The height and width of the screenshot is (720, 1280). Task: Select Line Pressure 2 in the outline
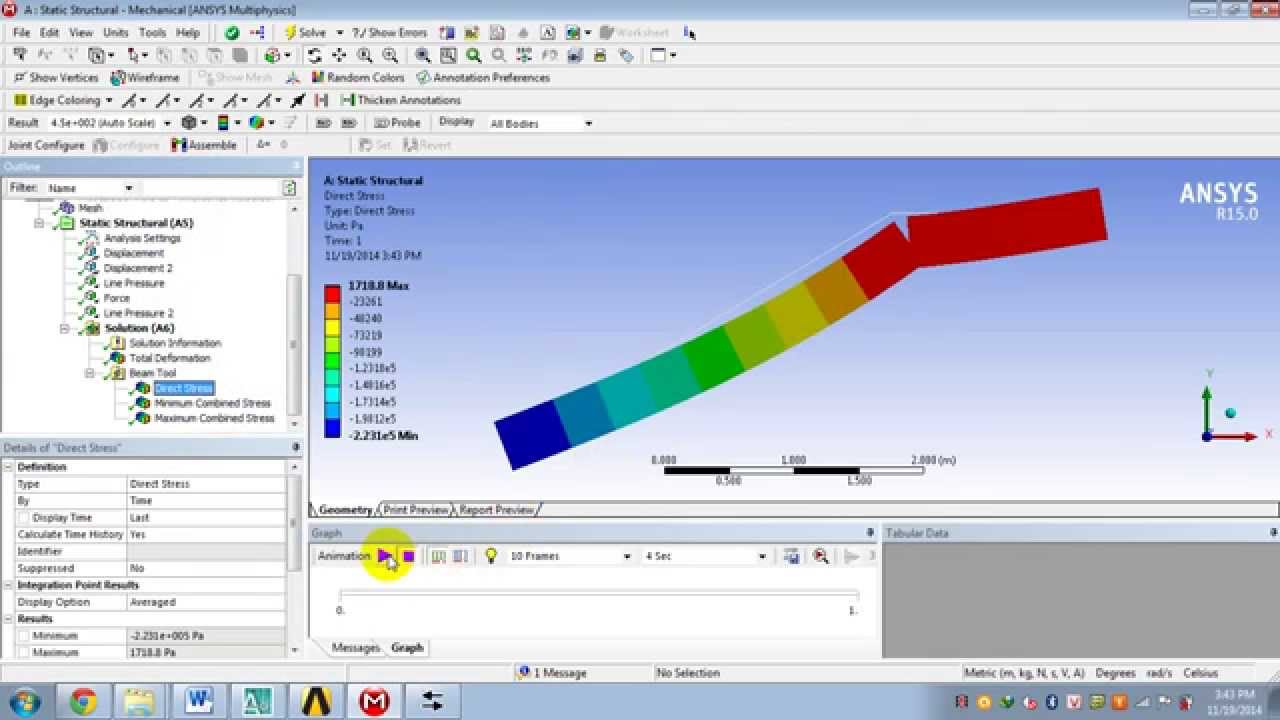138,313
